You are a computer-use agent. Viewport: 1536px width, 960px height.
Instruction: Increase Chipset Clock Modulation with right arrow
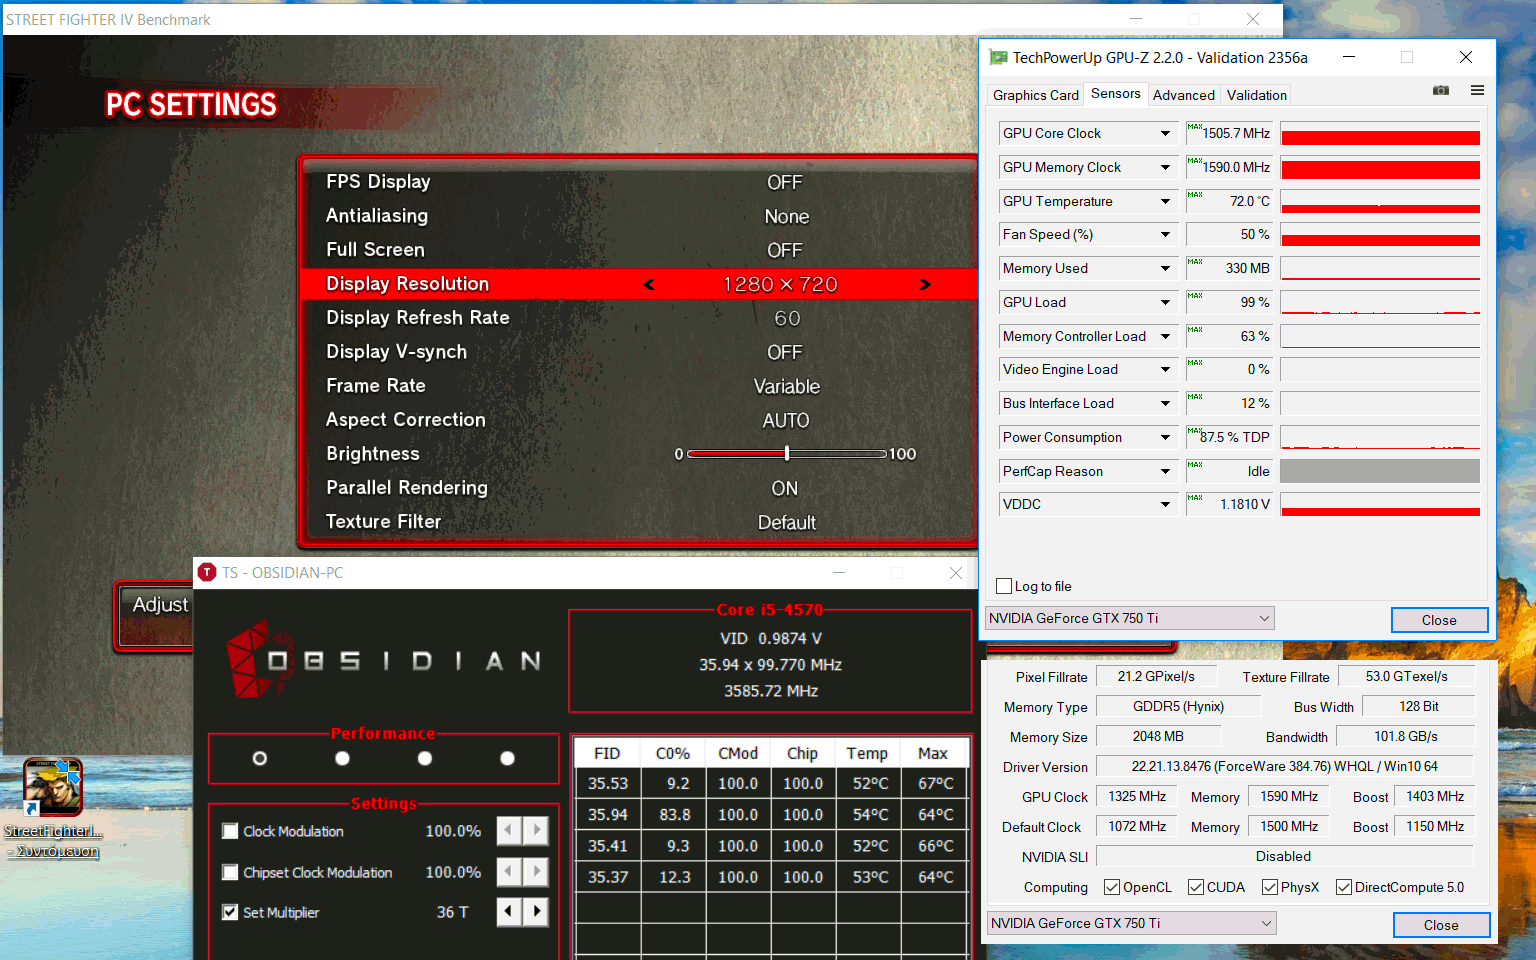[537, 872]
